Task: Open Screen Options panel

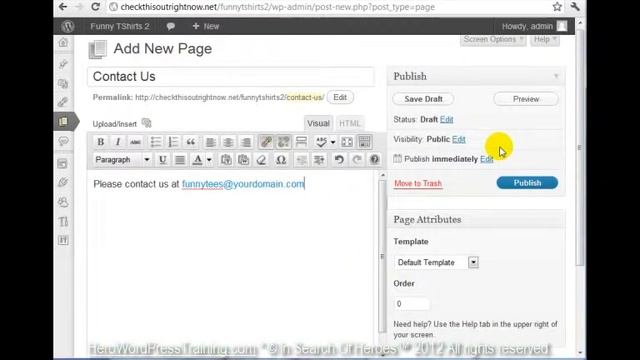Action: 493,40
